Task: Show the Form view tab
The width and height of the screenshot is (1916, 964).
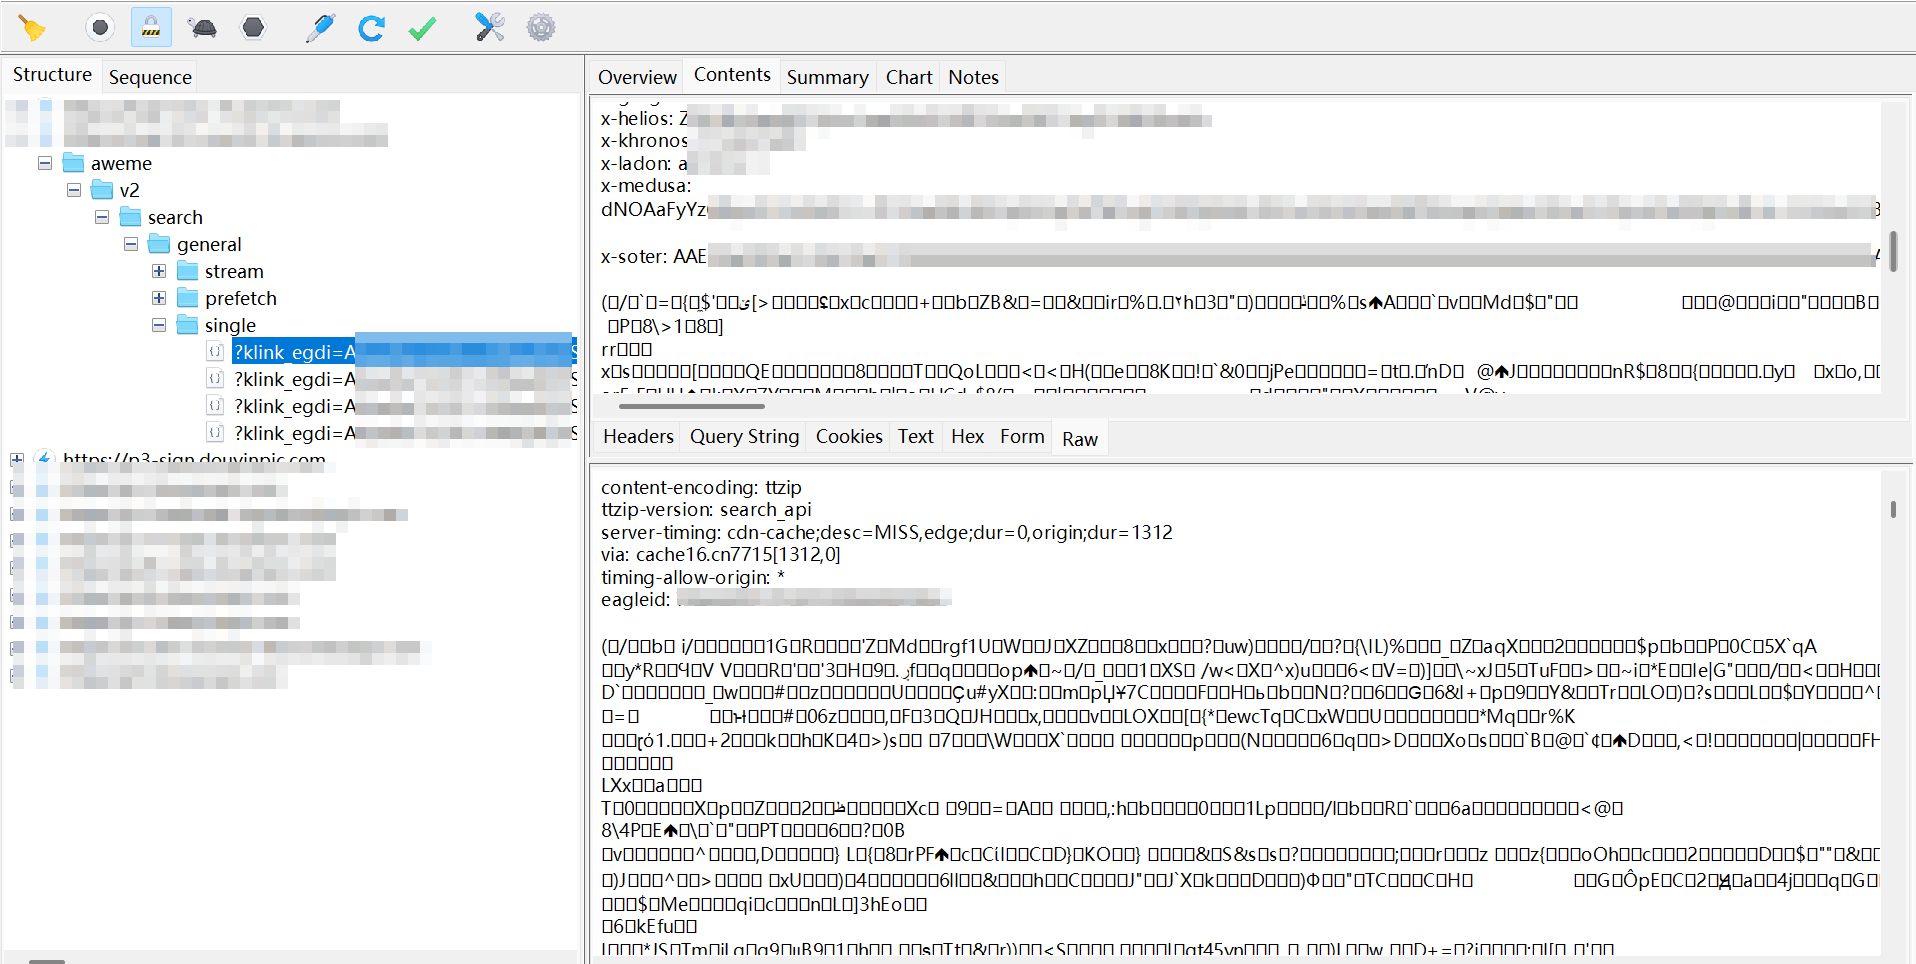Action: (x=1022, y=437)
